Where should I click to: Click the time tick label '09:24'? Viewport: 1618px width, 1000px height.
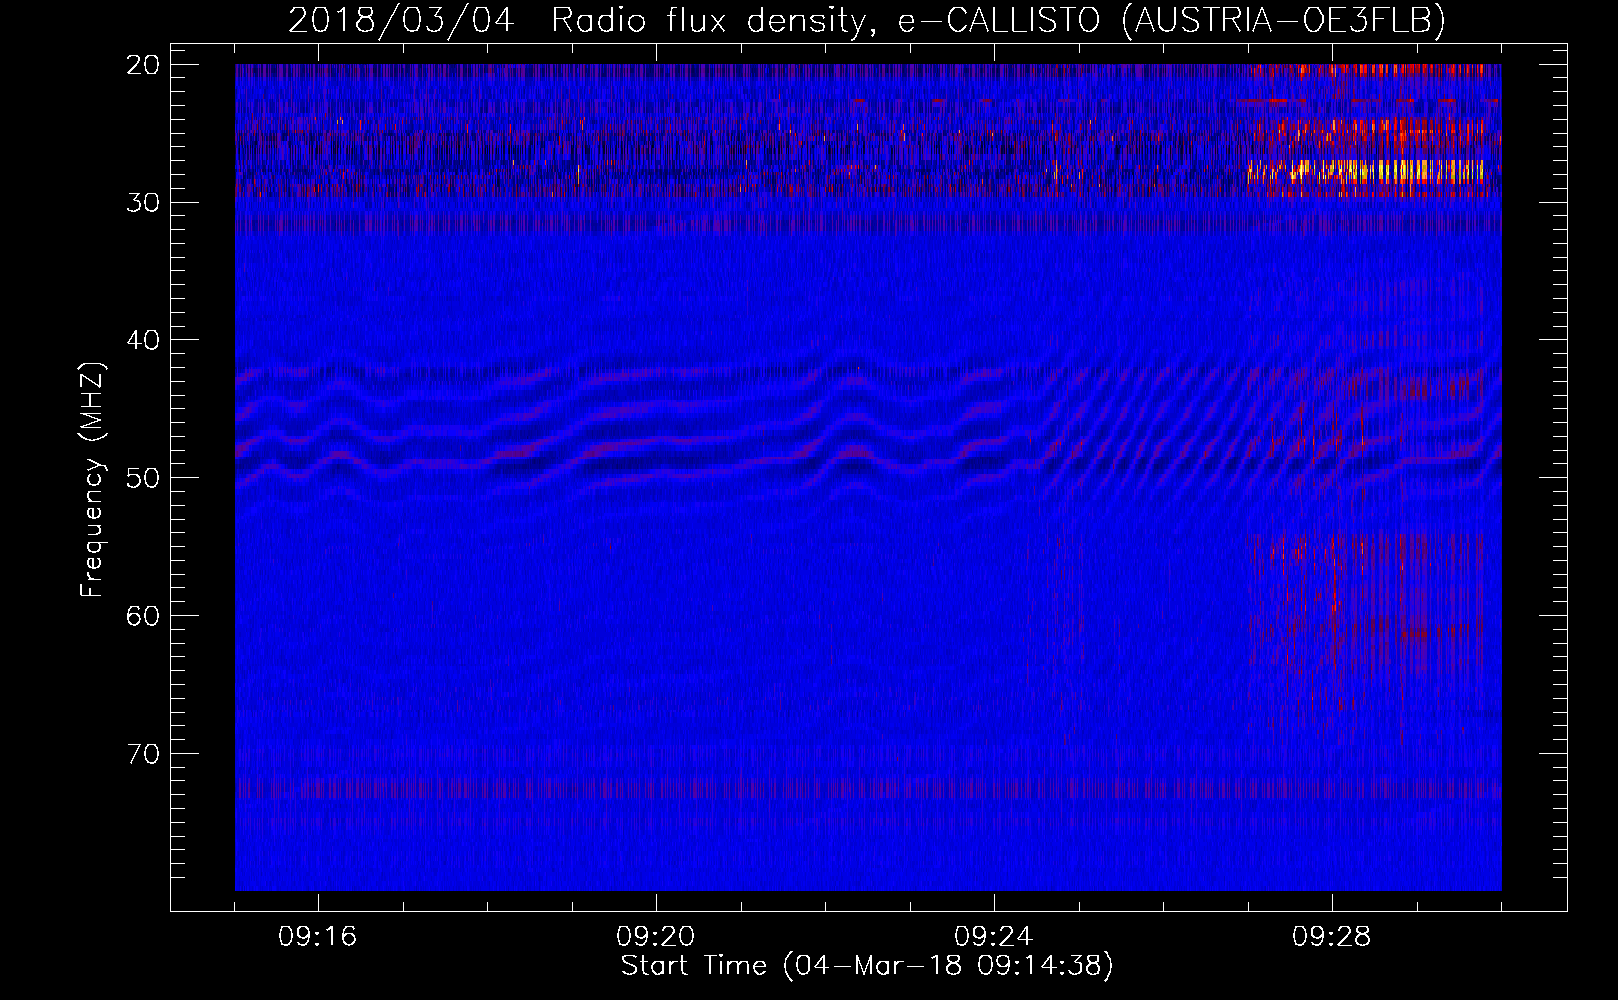point(994,937)
